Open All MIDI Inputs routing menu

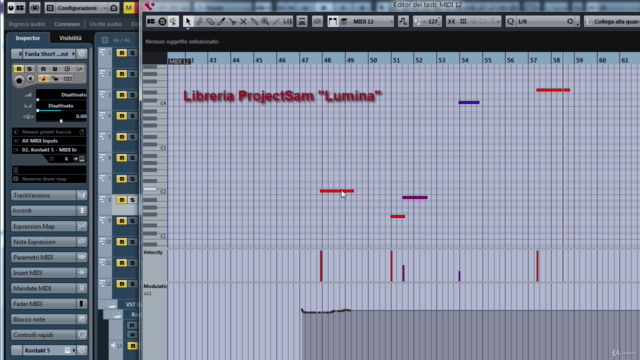(49, 141)
